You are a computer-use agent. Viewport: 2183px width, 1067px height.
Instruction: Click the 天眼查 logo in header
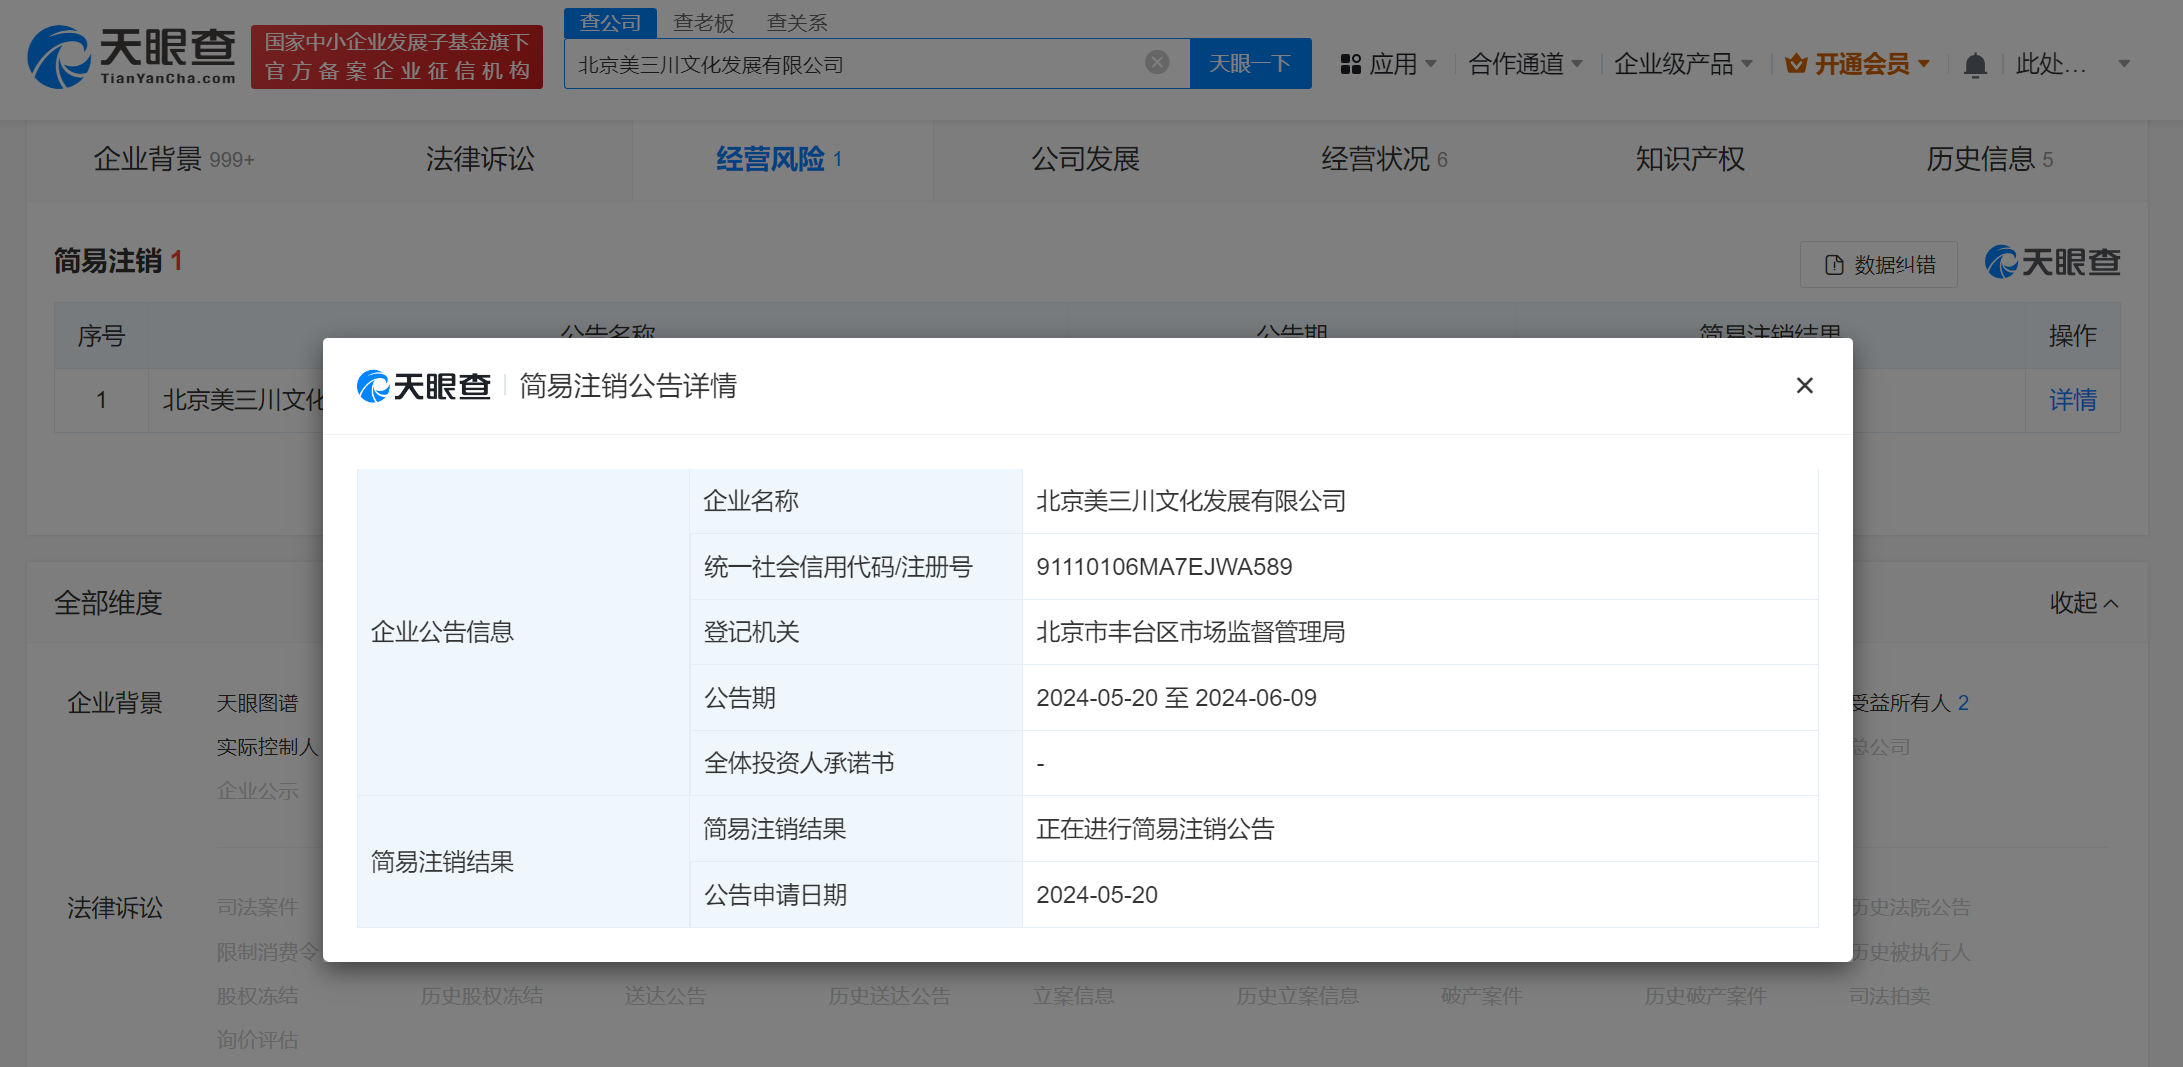click(x=132, y=57)
